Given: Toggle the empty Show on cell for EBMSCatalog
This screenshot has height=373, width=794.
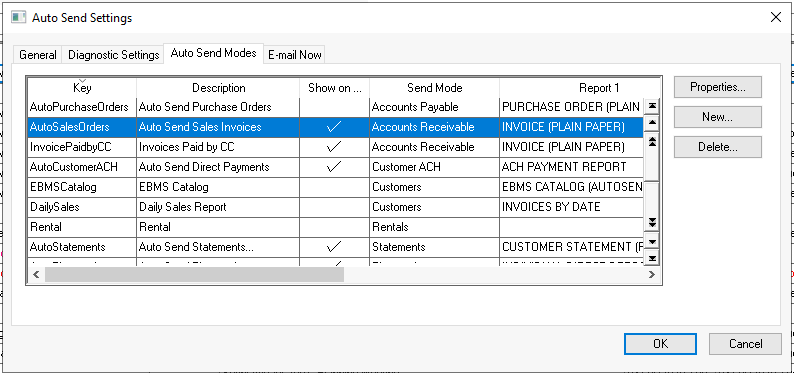Looking at the screenshot, I should point(334,187).
